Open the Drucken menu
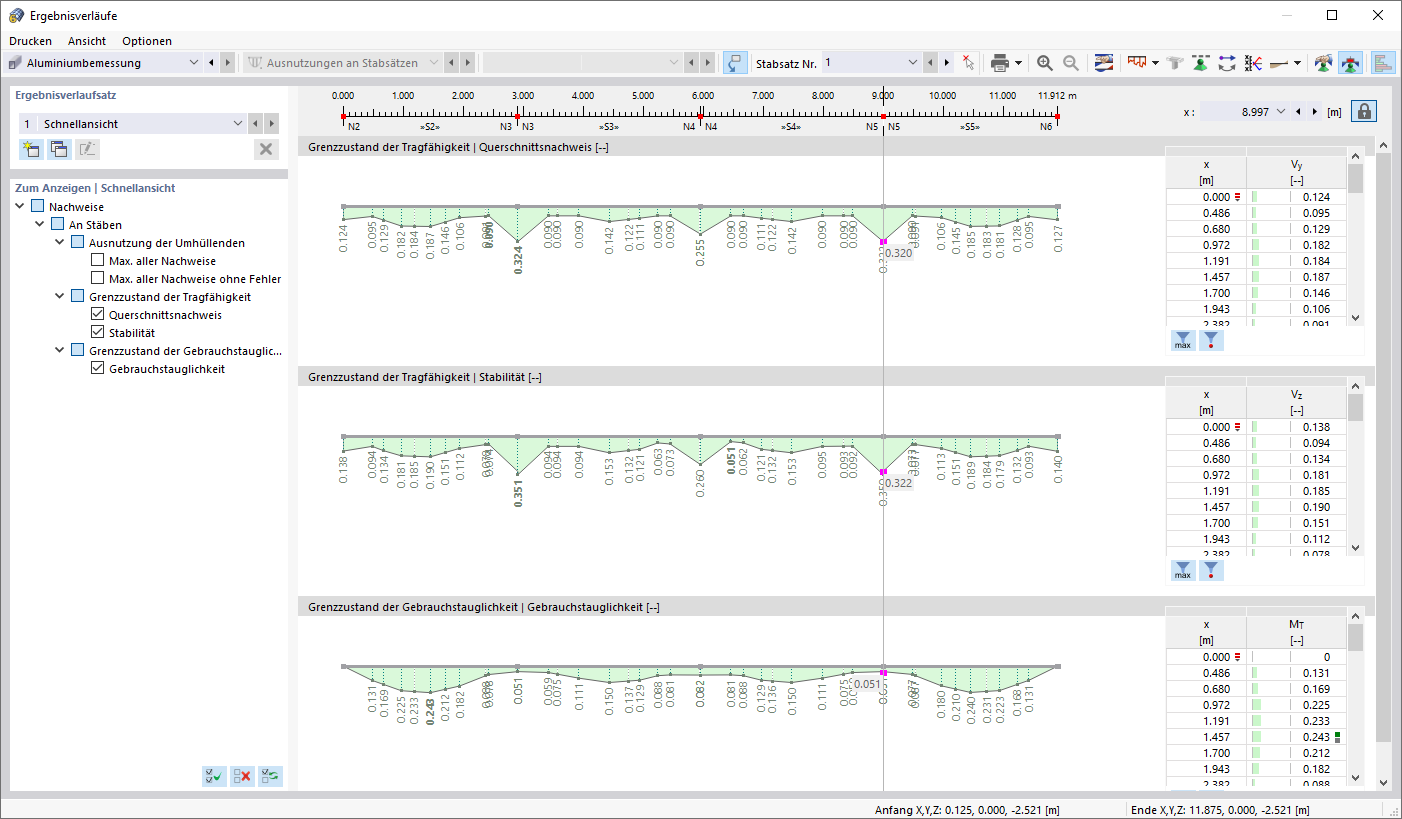Viewport: 1402px width, 819px height. click(30, 41)
